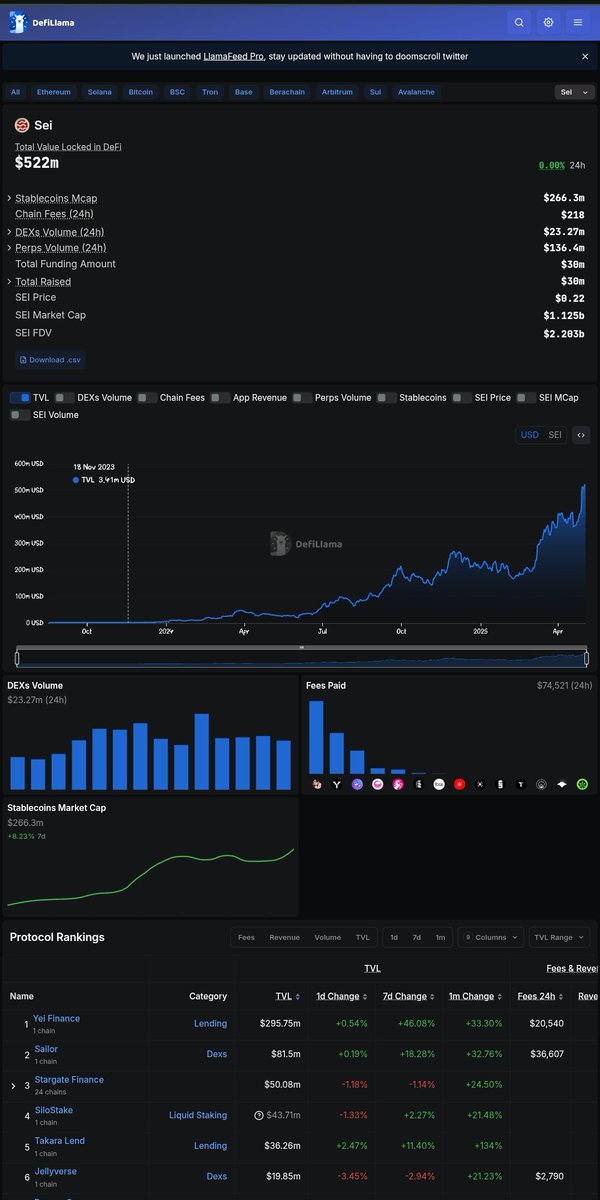The image size is (600, 1200).
Task: Open the Sei chain selector dropdown
Action: pos(572,92)
